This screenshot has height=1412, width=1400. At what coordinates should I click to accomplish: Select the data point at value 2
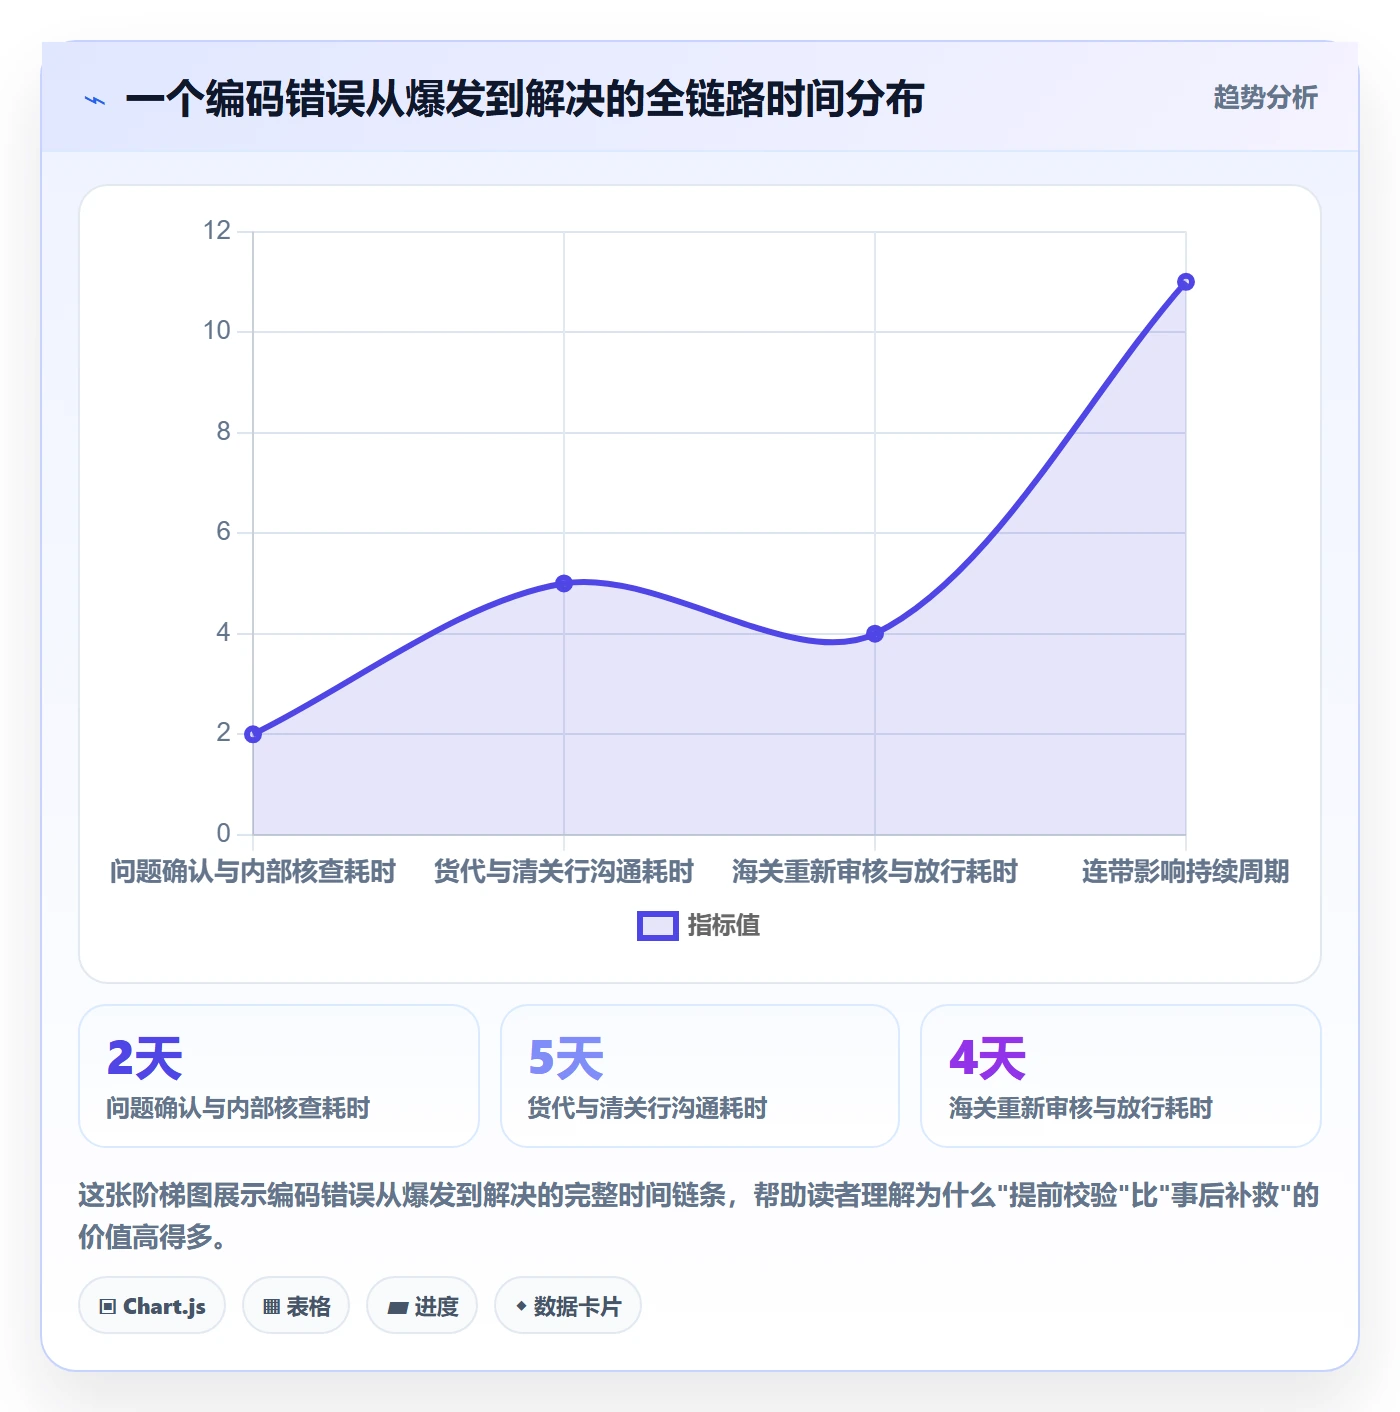(253, 734)
